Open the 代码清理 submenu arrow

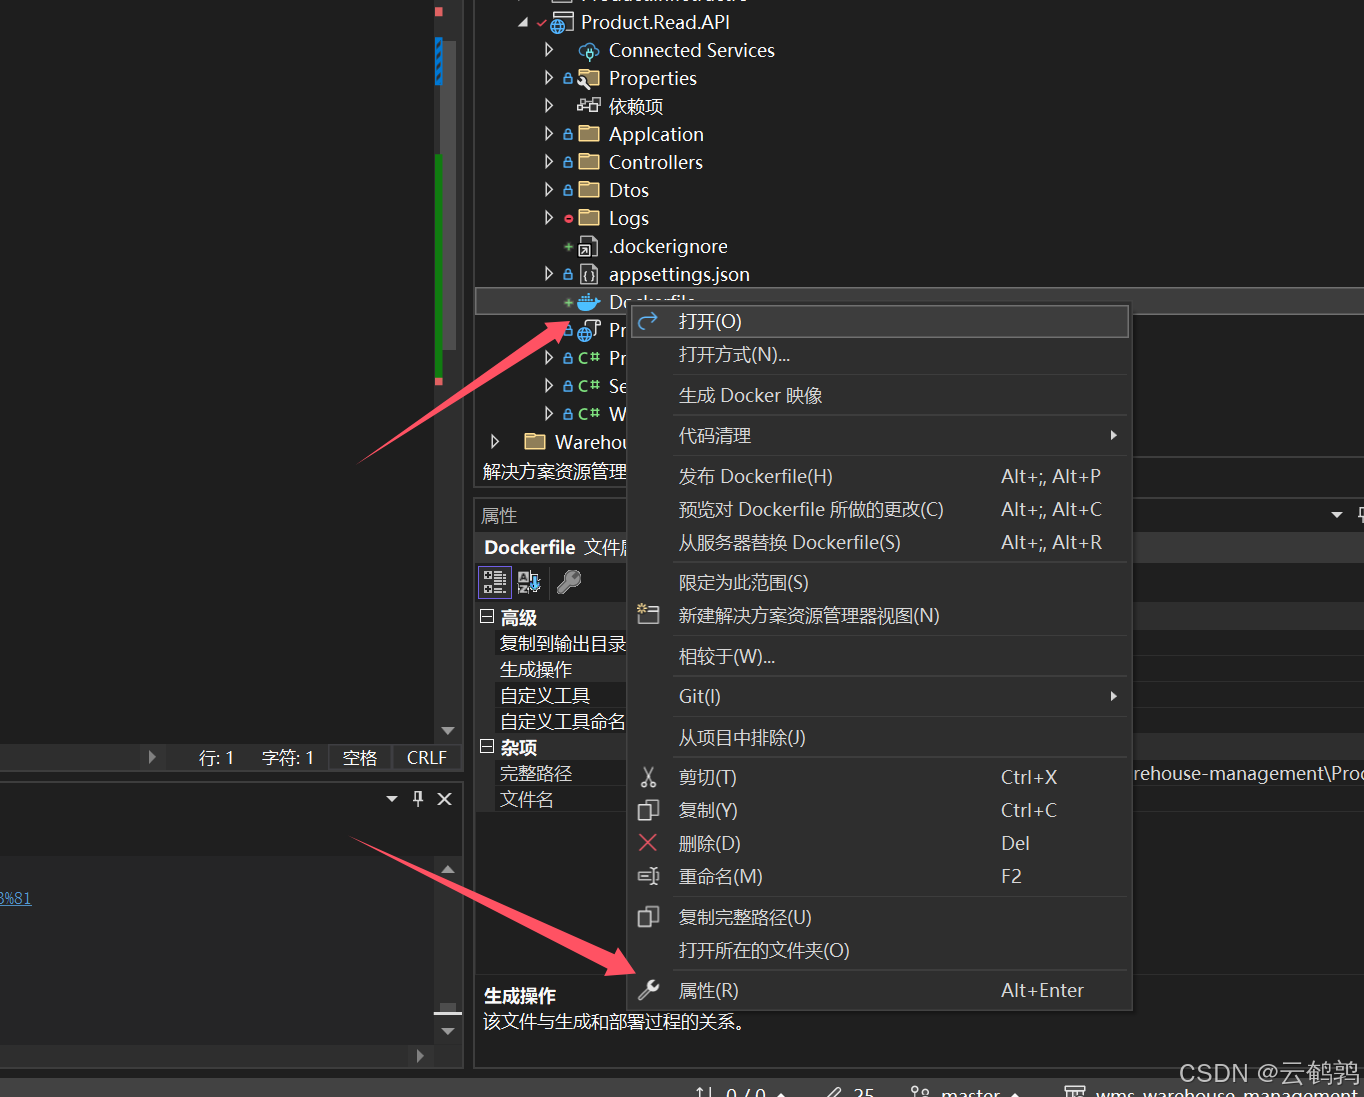click(x=1112, y=435)
